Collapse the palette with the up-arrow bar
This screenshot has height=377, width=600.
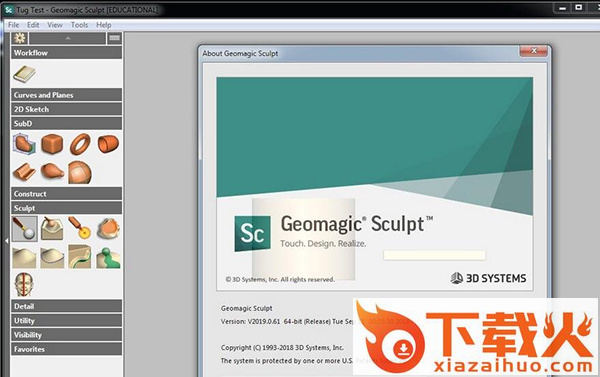tap(67, 38)
